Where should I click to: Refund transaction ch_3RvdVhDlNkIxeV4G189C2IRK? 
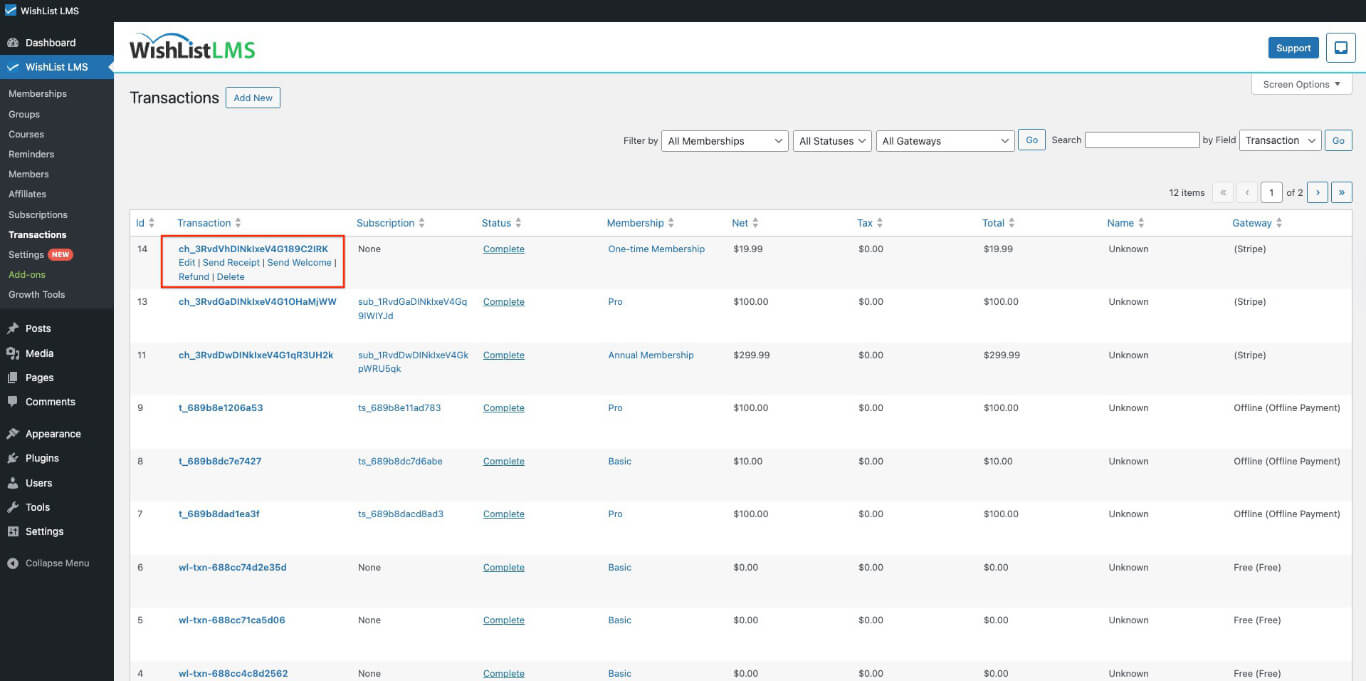pos(193,276)
